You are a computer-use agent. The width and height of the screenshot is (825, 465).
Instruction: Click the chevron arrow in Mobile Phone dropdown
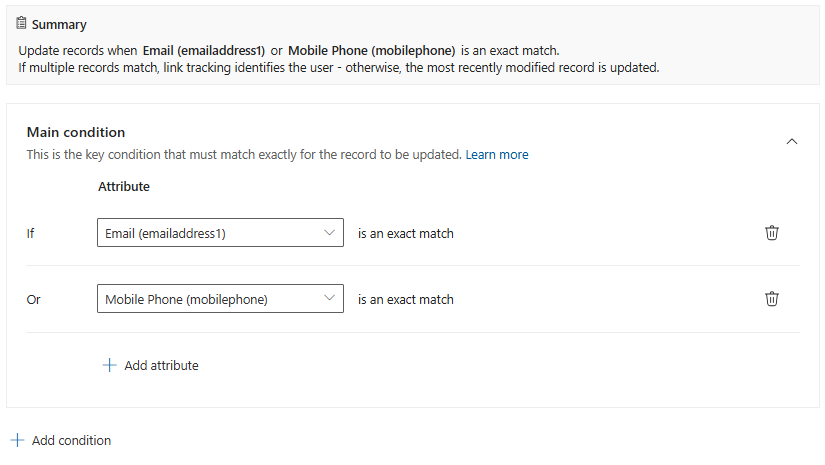click(331, 299)
